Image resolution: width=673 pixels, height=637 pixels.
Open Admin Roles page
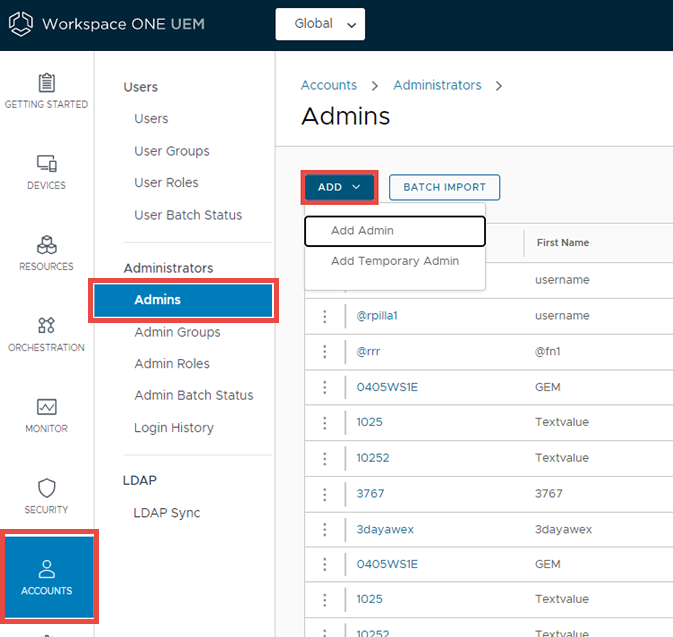172,364
